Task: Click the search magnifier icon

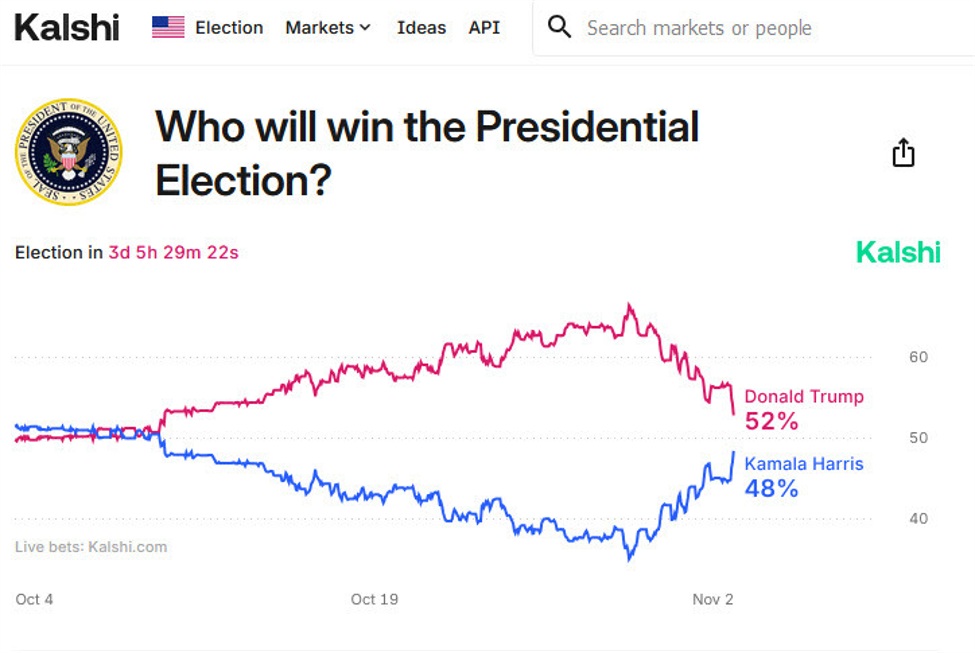Action: (560, 27)
